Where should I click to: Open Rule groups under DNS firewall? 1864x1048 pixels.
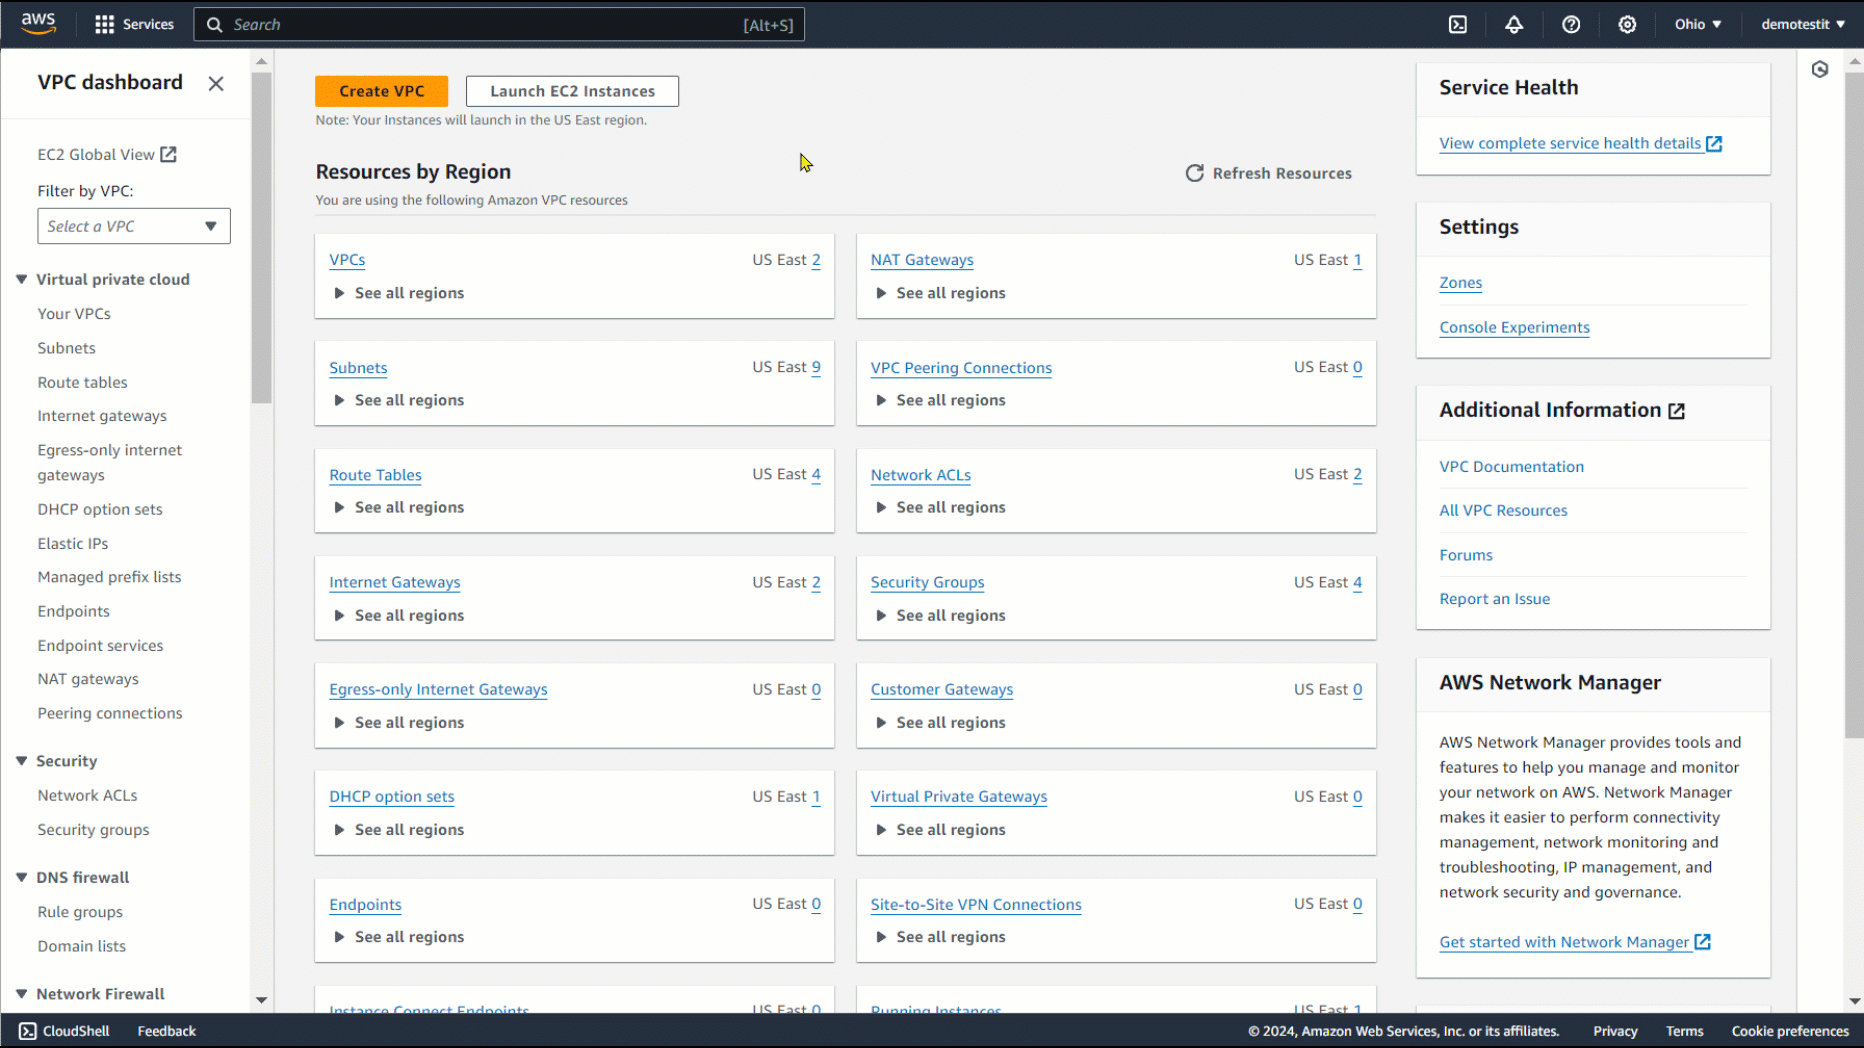[x=80, y=912]
